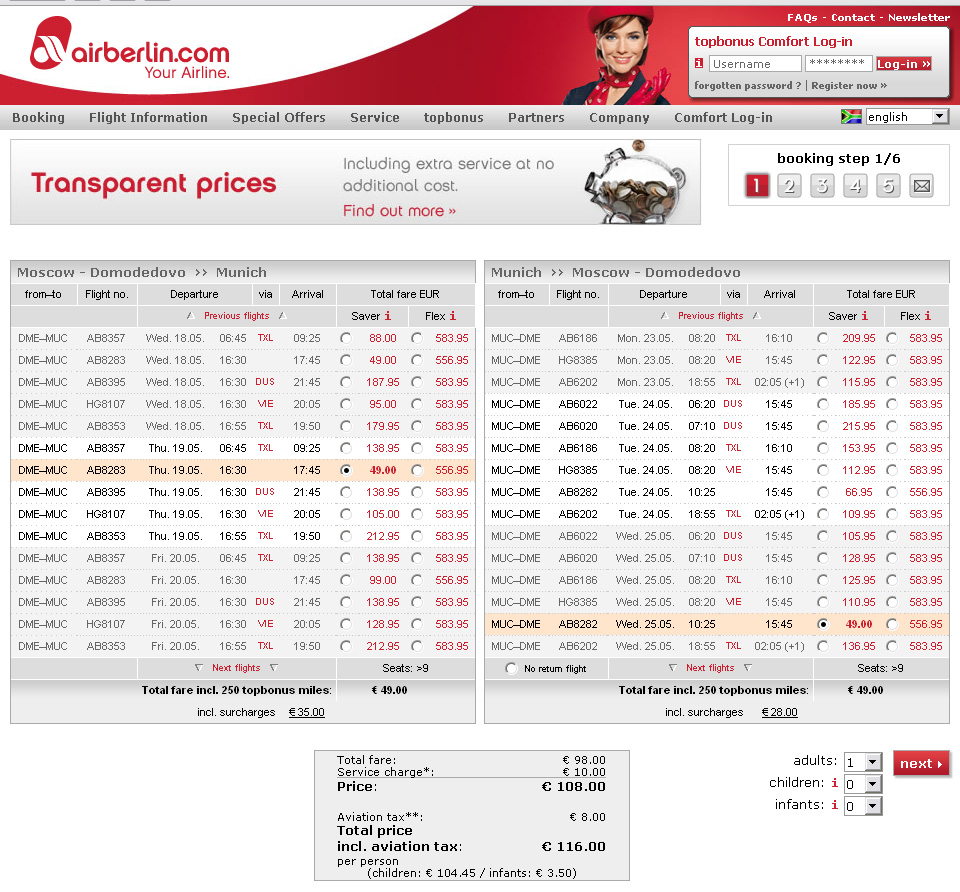Select Saver 209.95 for Mon 23.05 AB6186

pos(823,338)
